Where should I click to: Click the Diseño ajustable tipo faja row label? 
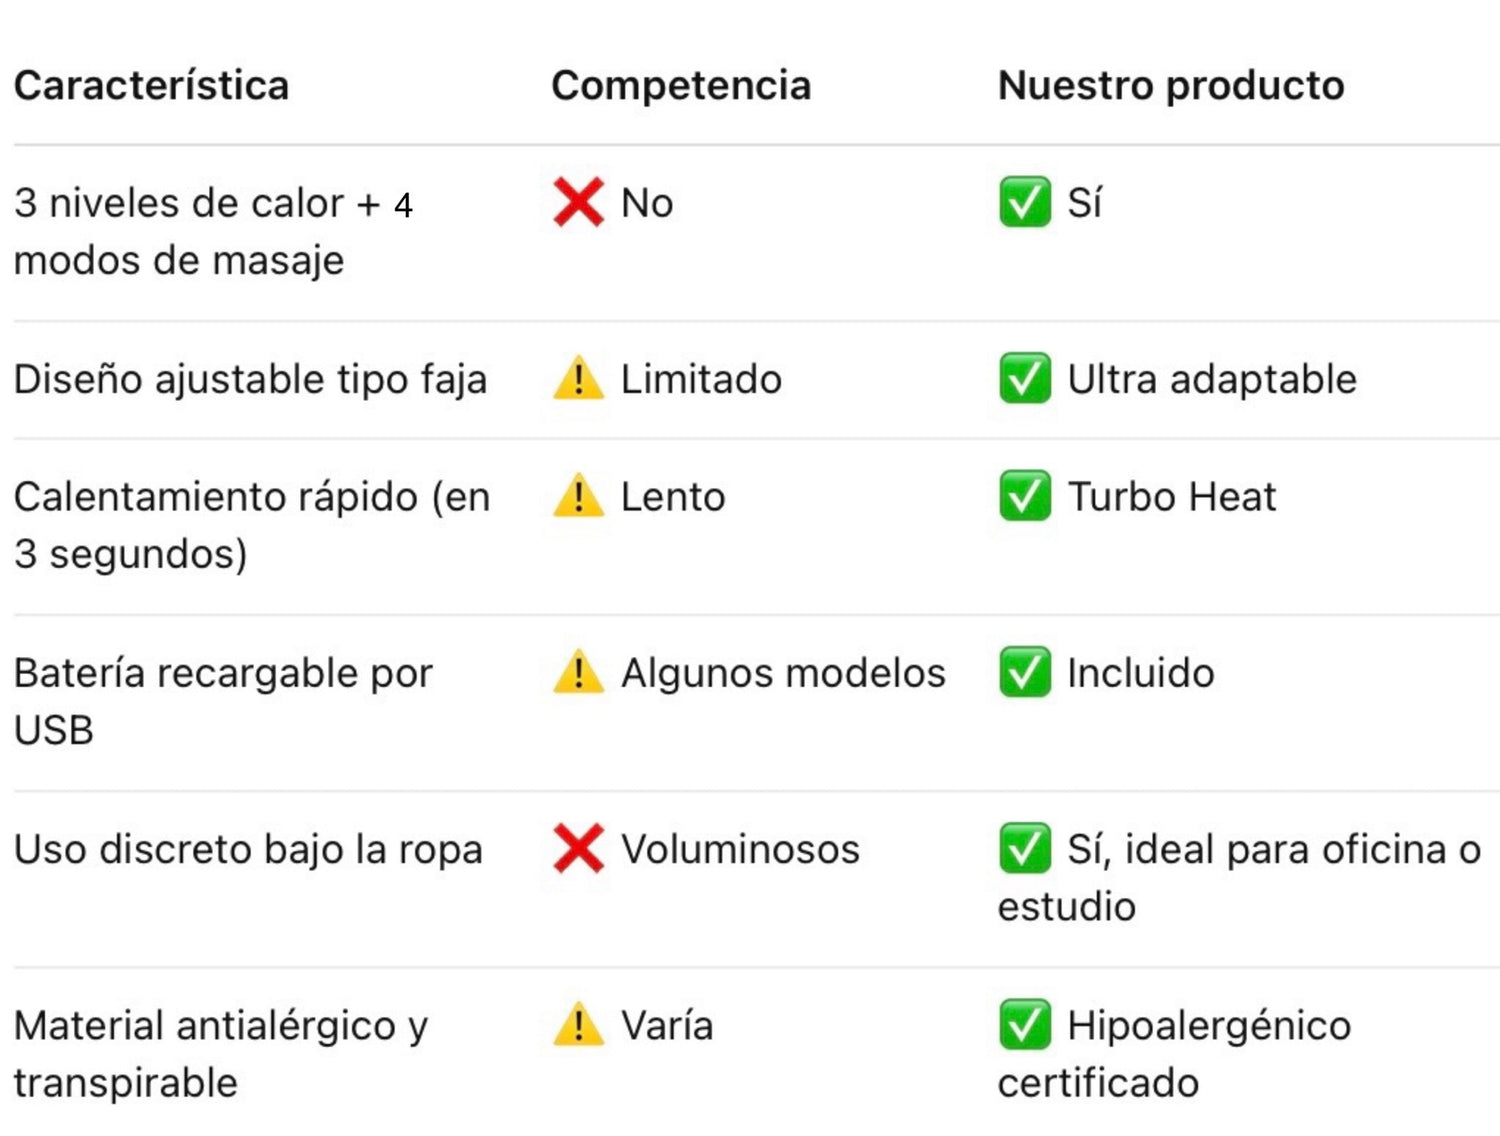coord(250,380)
